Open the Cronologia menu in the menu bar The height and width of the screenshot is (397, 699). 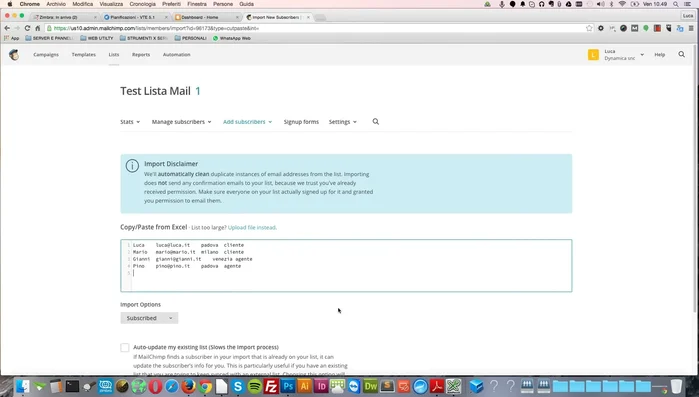tap(143, 4)
